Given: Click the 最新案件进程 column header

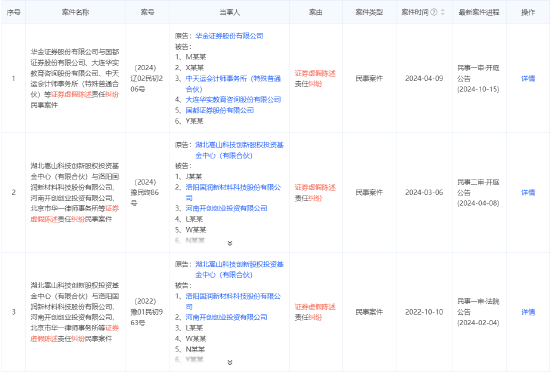Looking at the screenshot, I should [x=479, y=12].
